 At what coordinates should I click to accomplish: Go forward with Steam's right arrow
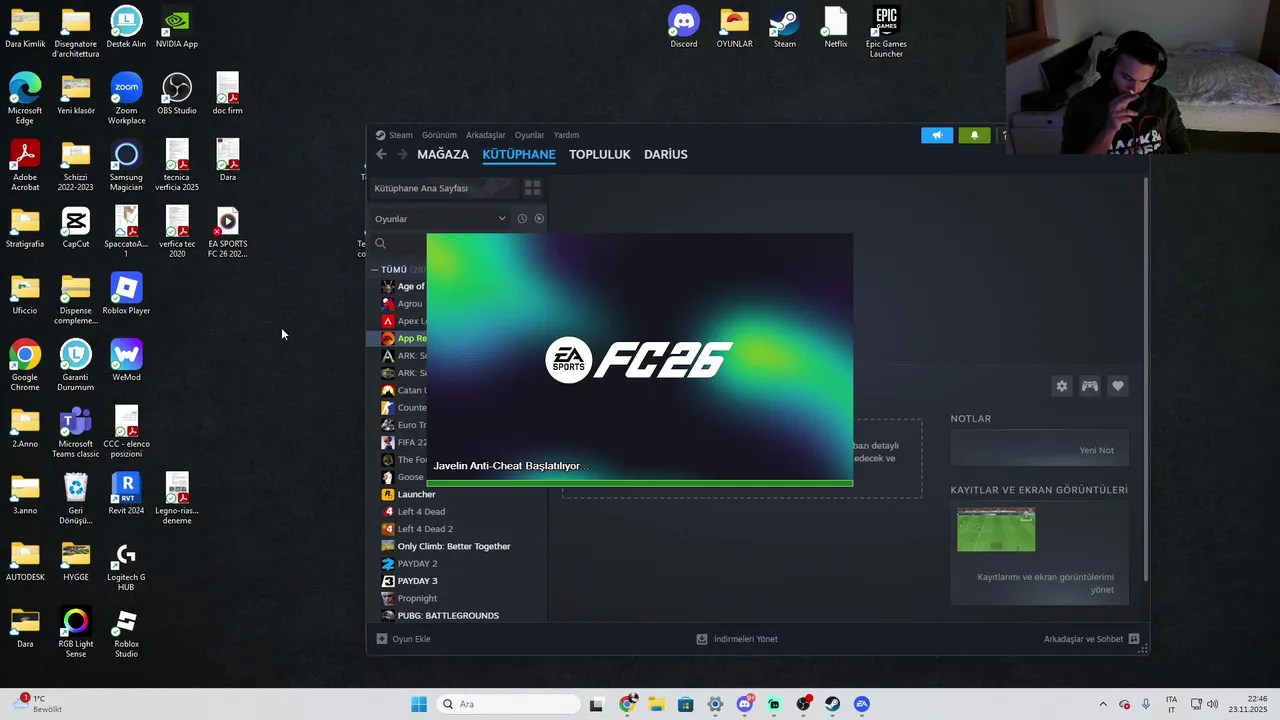[x=402, y=154]
